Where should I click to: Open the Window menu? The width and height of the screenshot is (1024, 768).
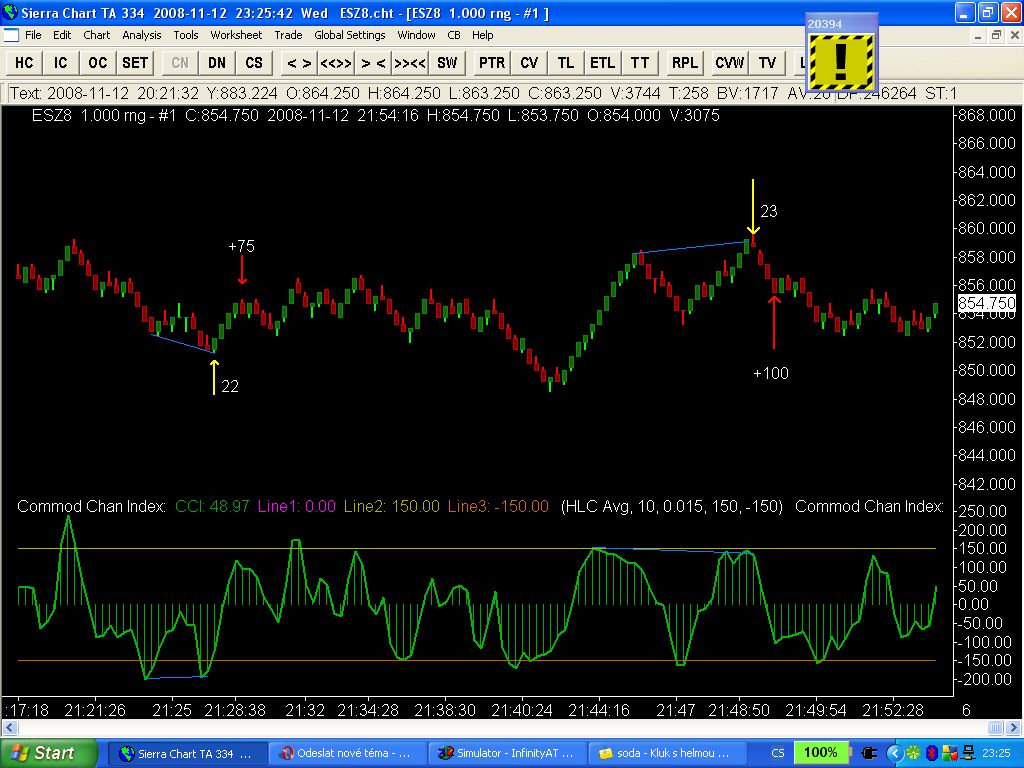(x=417, y=35)
